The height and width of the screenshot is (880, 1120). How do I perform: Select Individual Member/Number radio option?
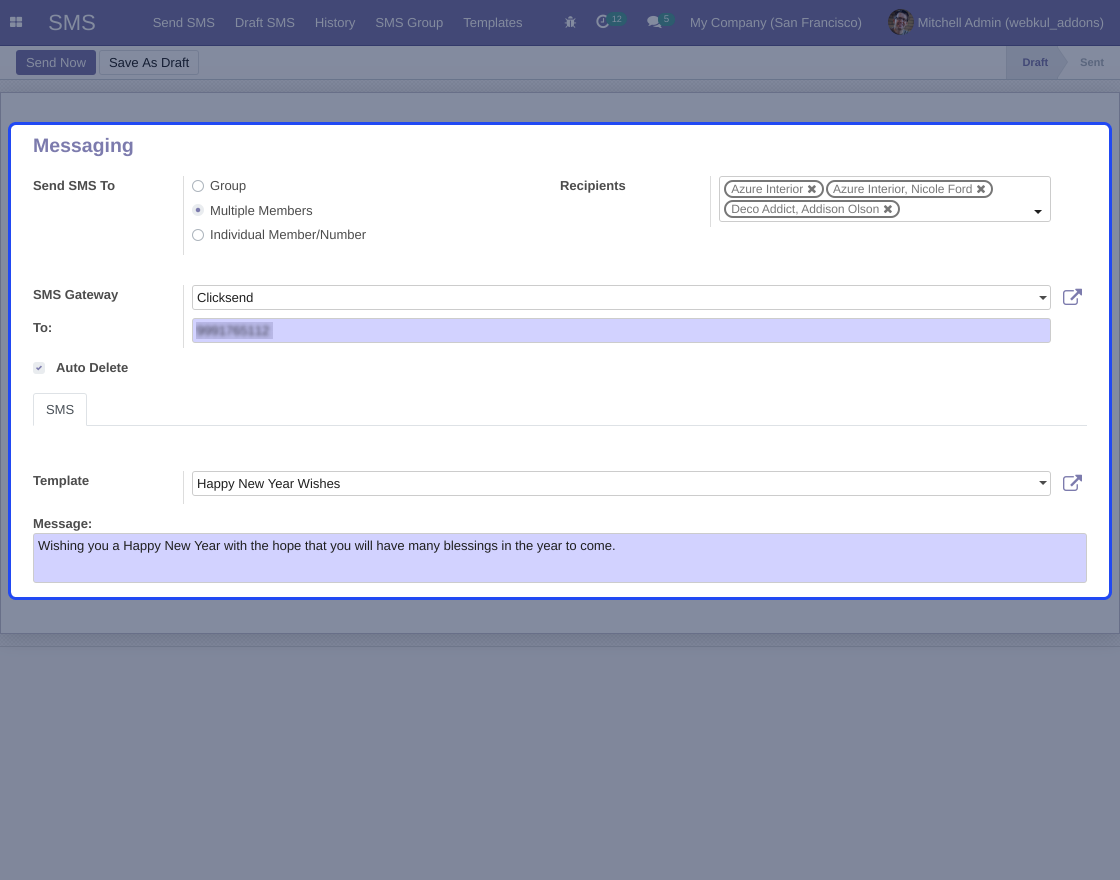(x=198, y=235)
